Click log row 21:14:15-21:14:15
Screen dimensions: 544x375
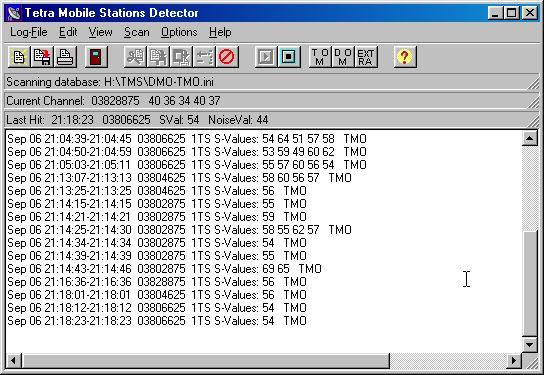click(157, 204)
